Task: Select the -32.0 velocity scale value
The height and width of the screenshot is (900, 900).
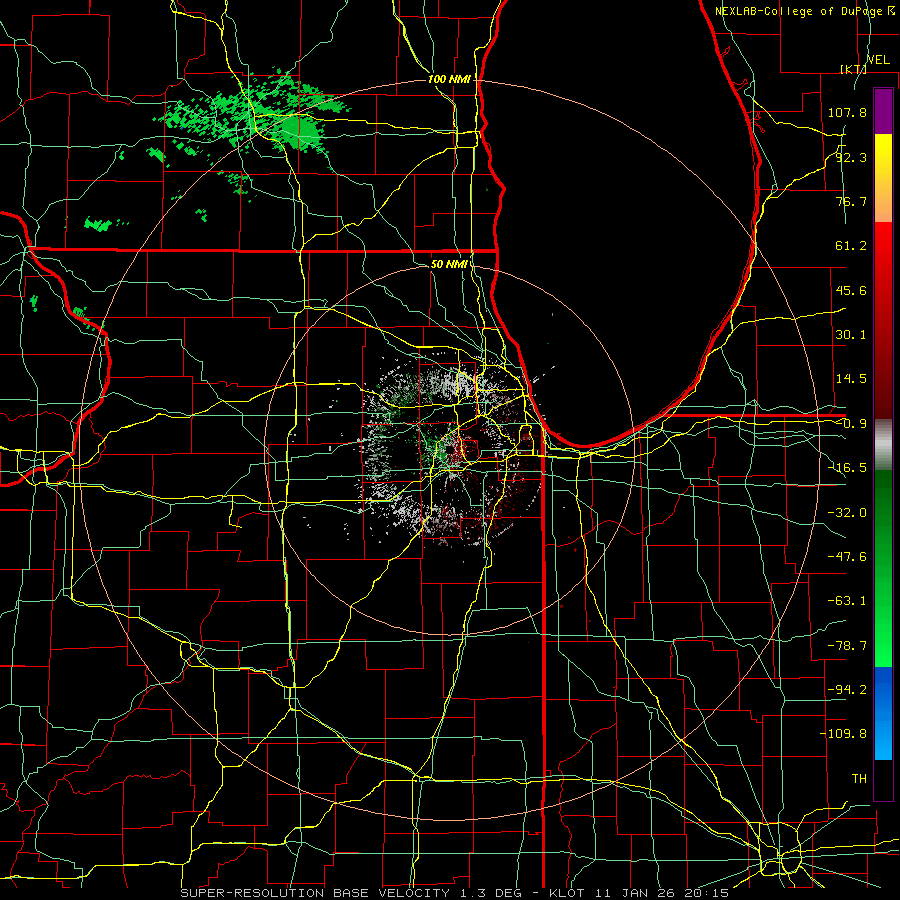Action: 847,513
